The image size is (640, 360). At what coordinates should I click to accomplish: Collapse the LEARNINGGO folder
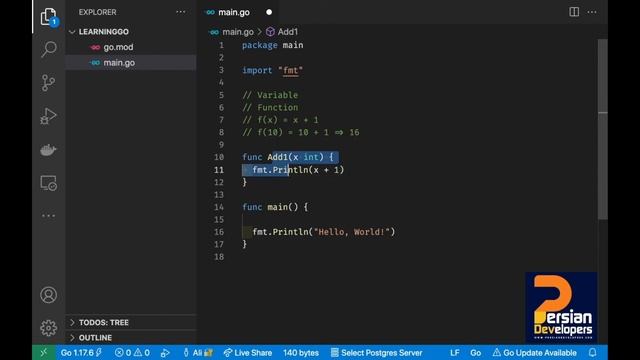coord(131,31)
